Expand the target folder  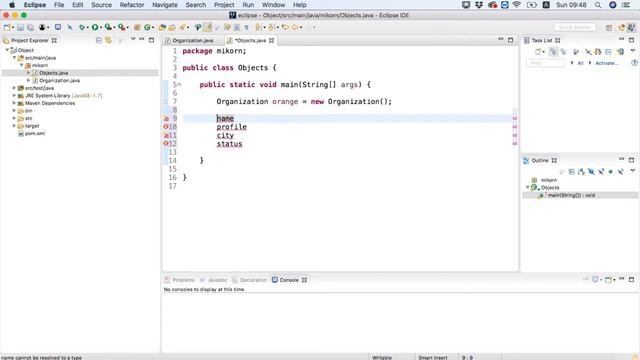click(14, 126)
